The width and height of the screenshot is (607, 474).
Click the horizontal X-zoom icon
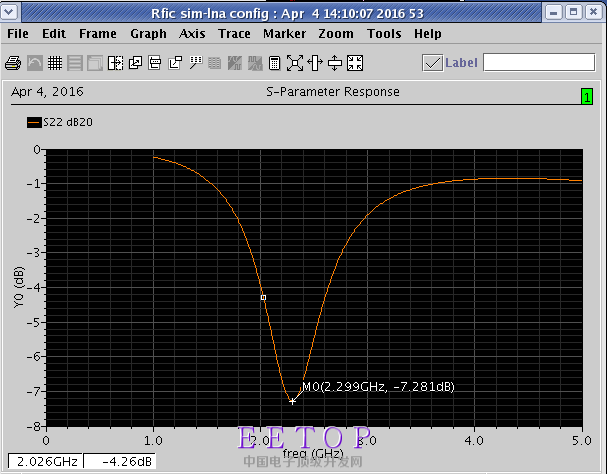click(x=315, y=63)
